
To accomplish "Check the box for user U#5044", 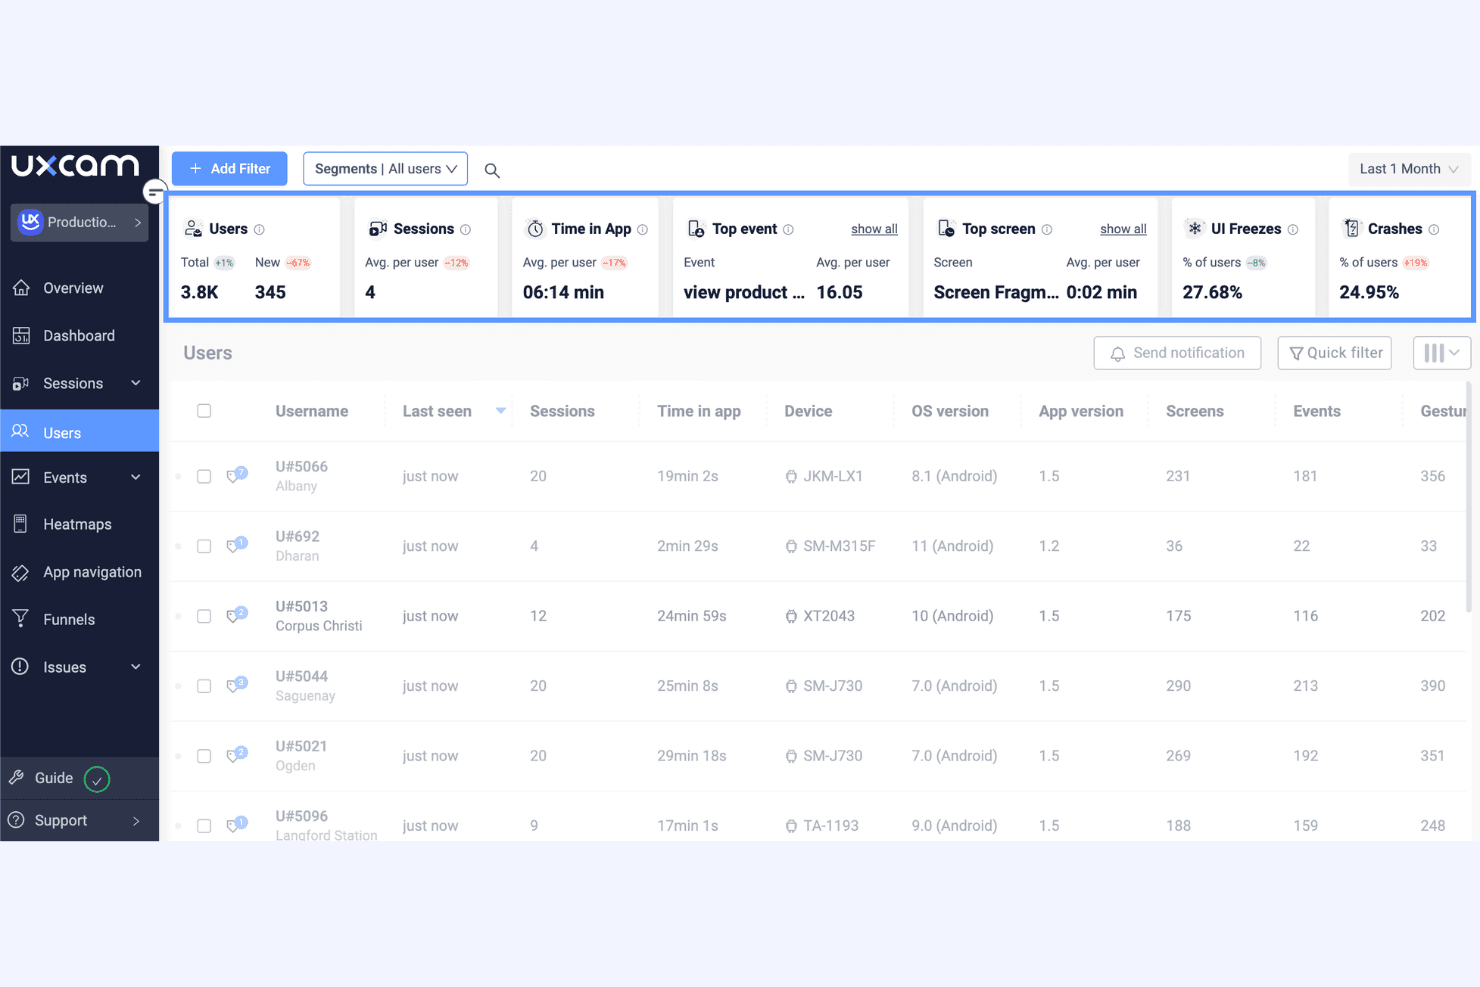I will [204, 687].
